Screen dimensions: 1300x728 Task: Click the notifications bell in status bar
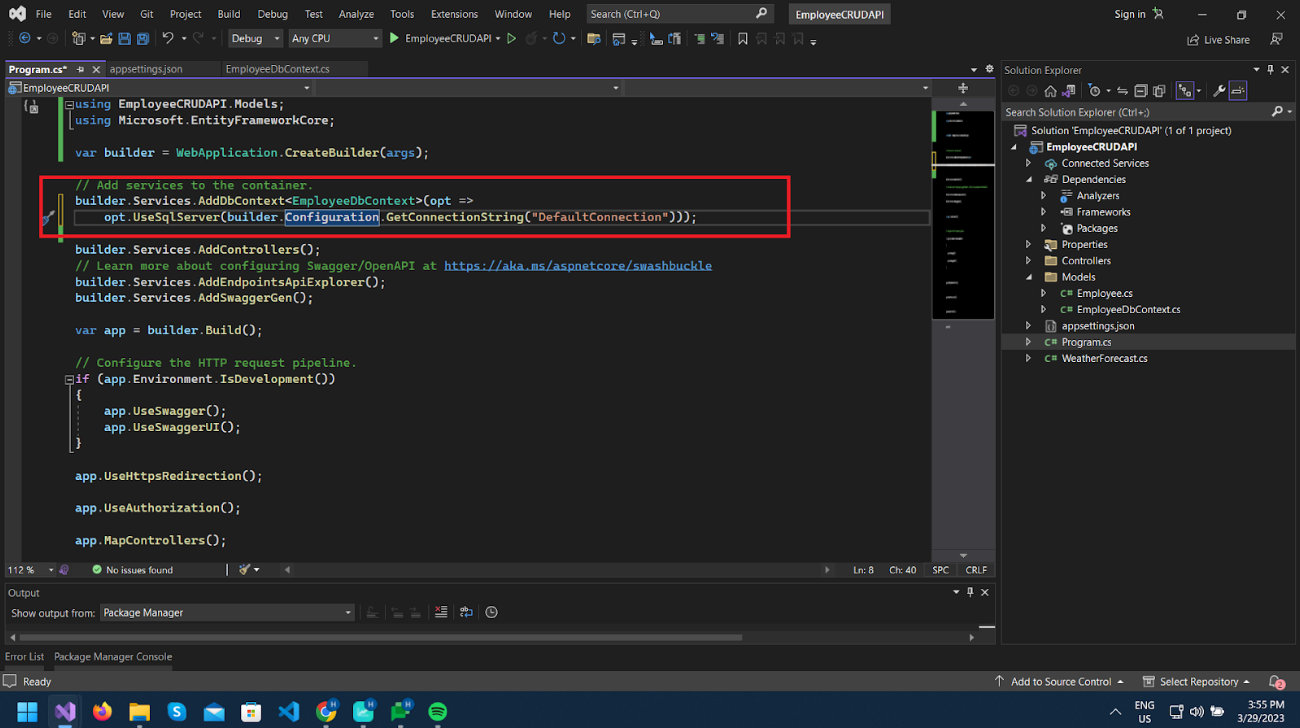pyautogui.click(x=1276, y=682)
